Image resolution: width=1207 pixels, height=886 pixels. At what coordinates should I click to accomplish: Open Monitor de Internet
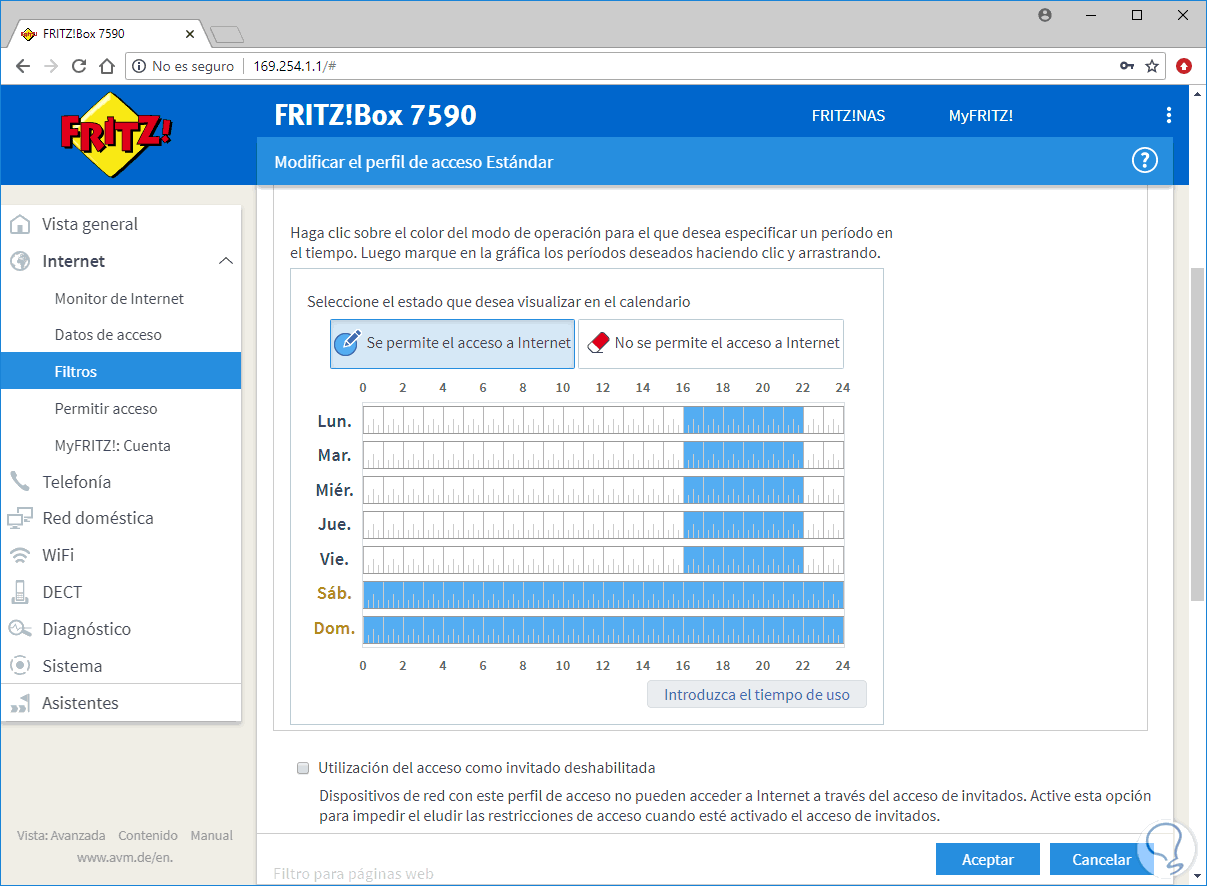coord(119,298)
